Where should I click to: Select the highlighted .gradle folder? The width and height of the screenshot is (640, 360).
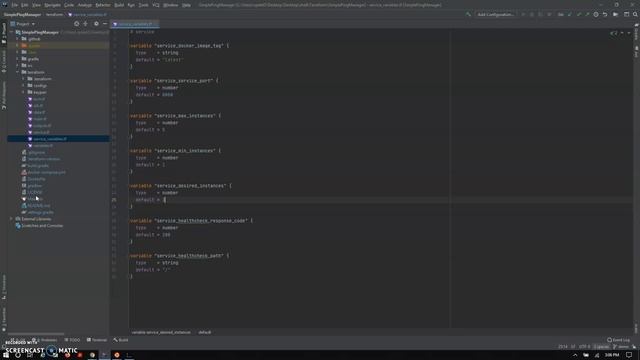point(58,46)
